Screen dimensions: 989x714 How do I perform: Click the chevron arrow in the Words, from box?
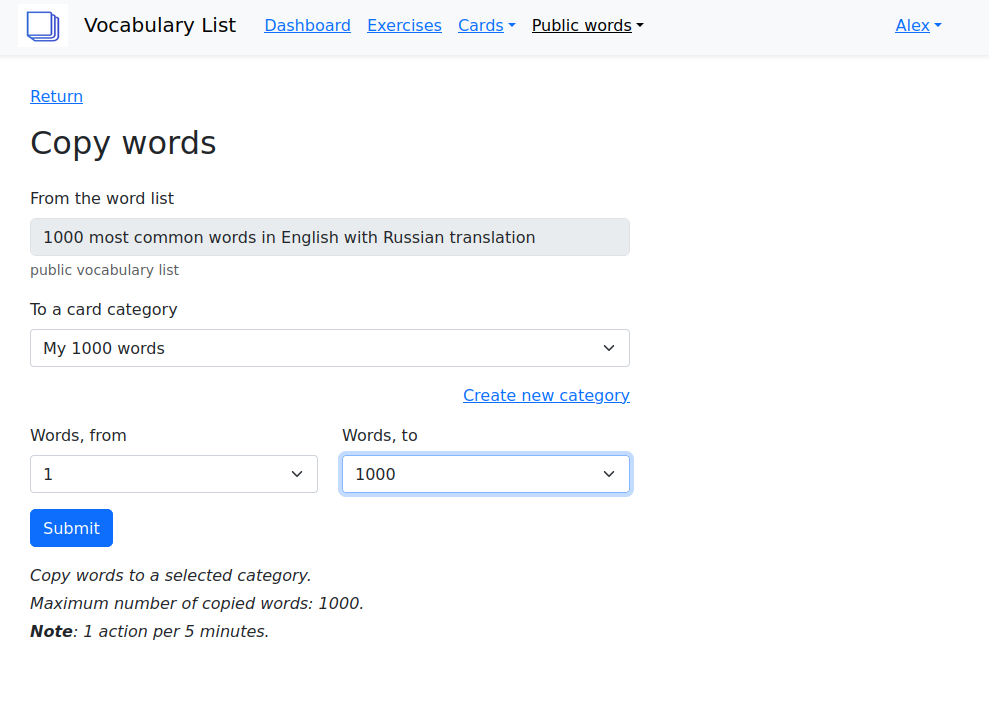tap(297, 475)
